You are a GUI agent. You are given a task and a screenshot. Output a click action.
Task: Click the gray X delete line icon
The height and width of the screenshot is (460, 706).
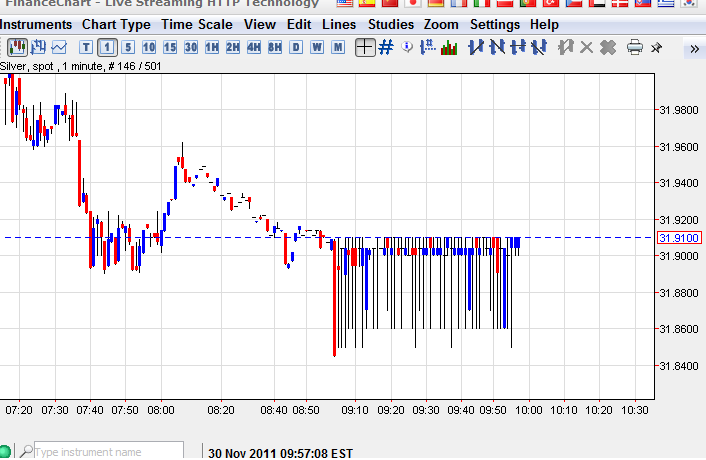pyautogui.click(x=586, y=46)
